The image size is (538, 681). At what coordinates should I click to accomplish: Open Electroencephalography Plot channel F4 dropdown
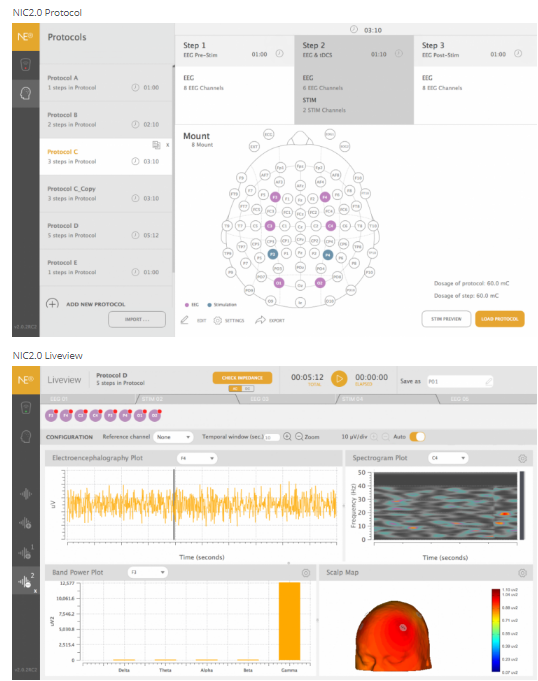197,458
